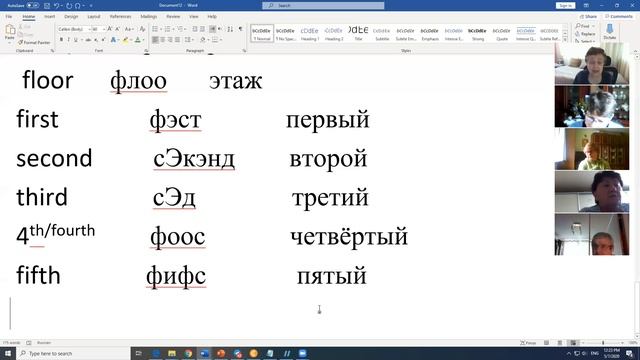This screenshot has width=640, height=360.
Task: Switch to the Mailings tab
Action: [149, 17]
